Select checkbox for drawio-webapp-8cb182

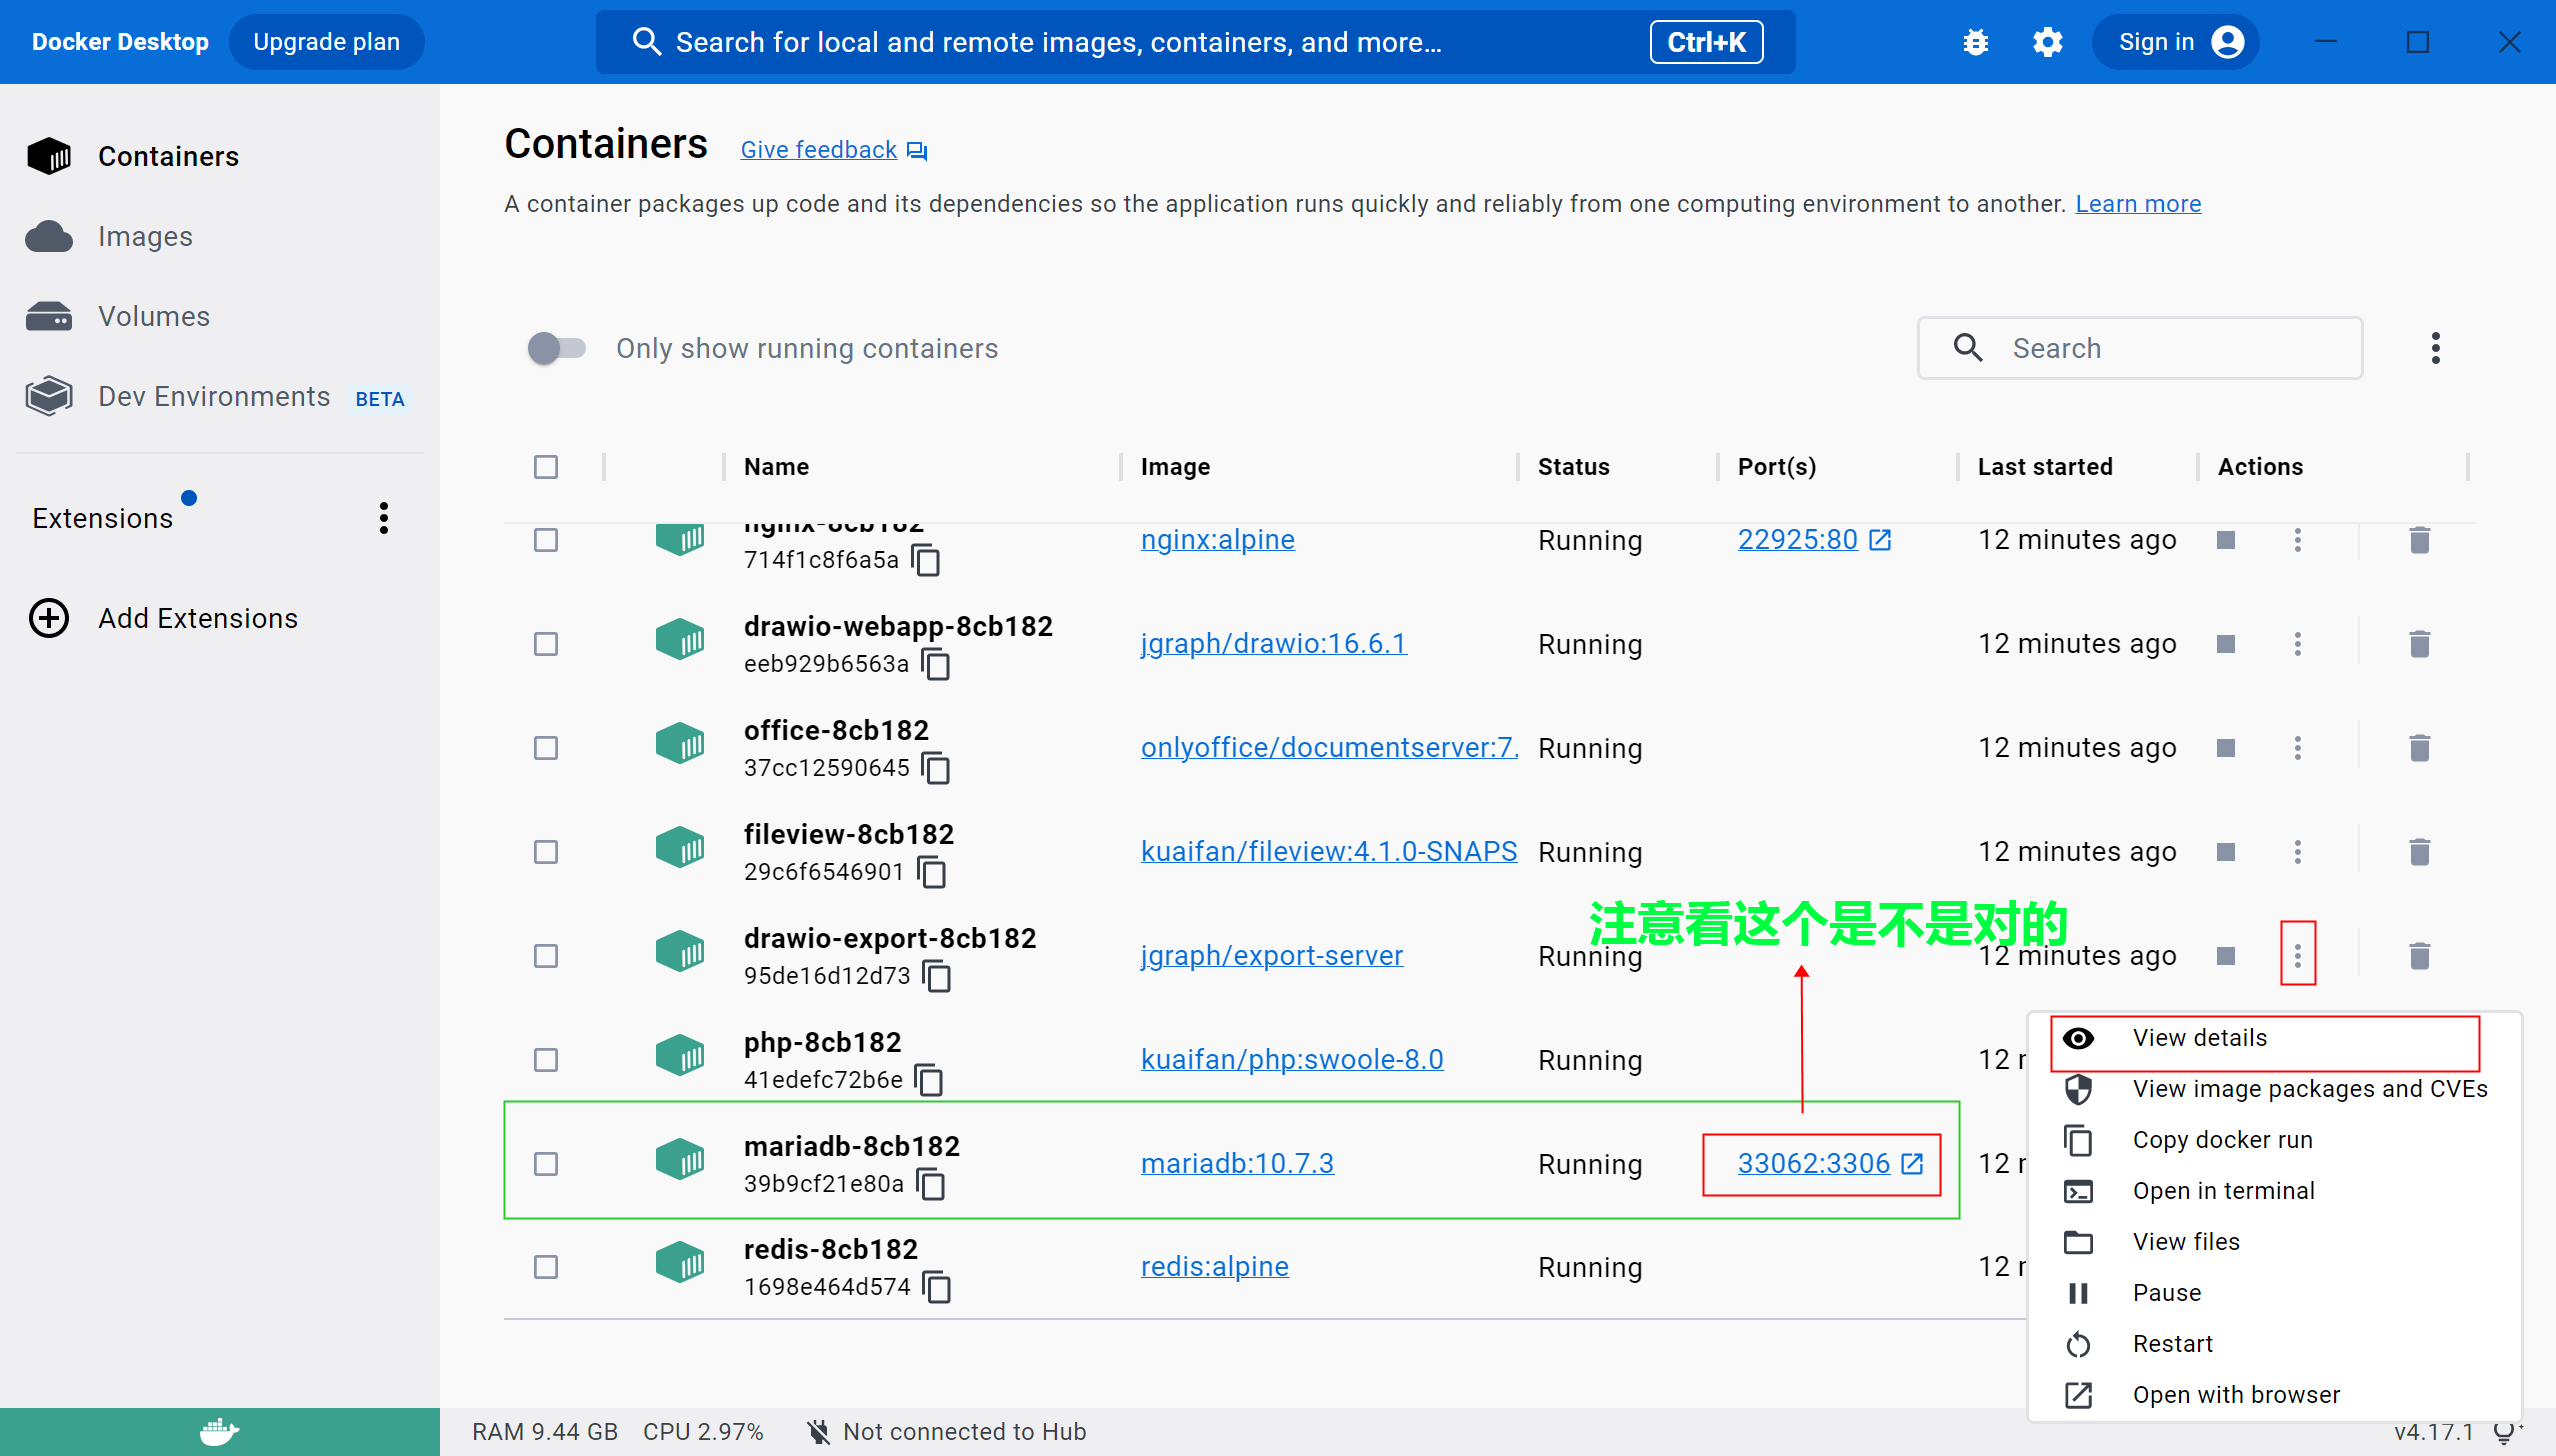coord(546,644)
